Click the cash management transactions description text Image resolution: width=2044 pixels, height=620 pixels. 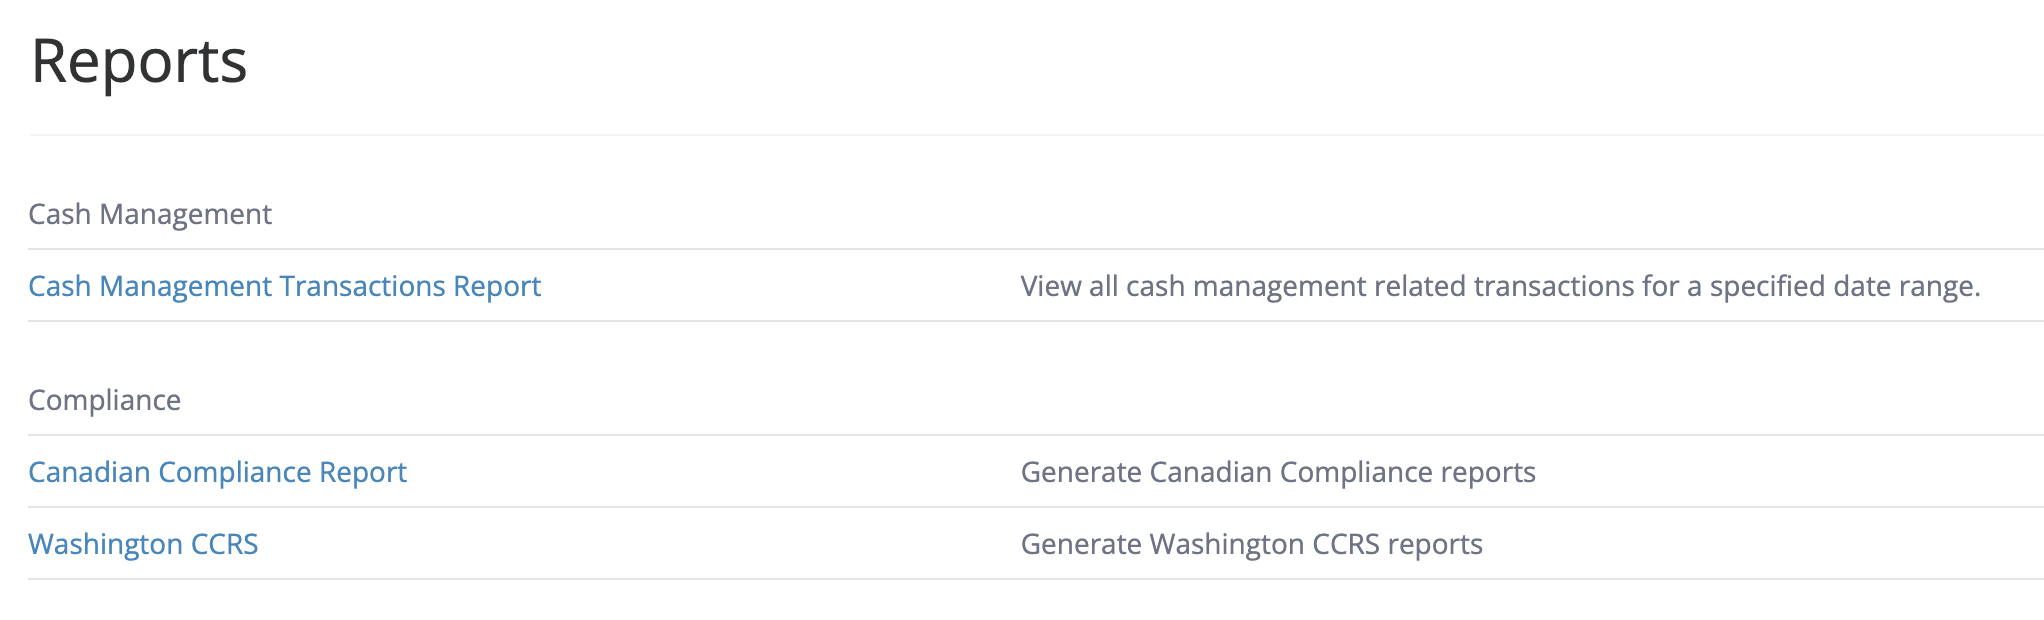point(1499,286)
